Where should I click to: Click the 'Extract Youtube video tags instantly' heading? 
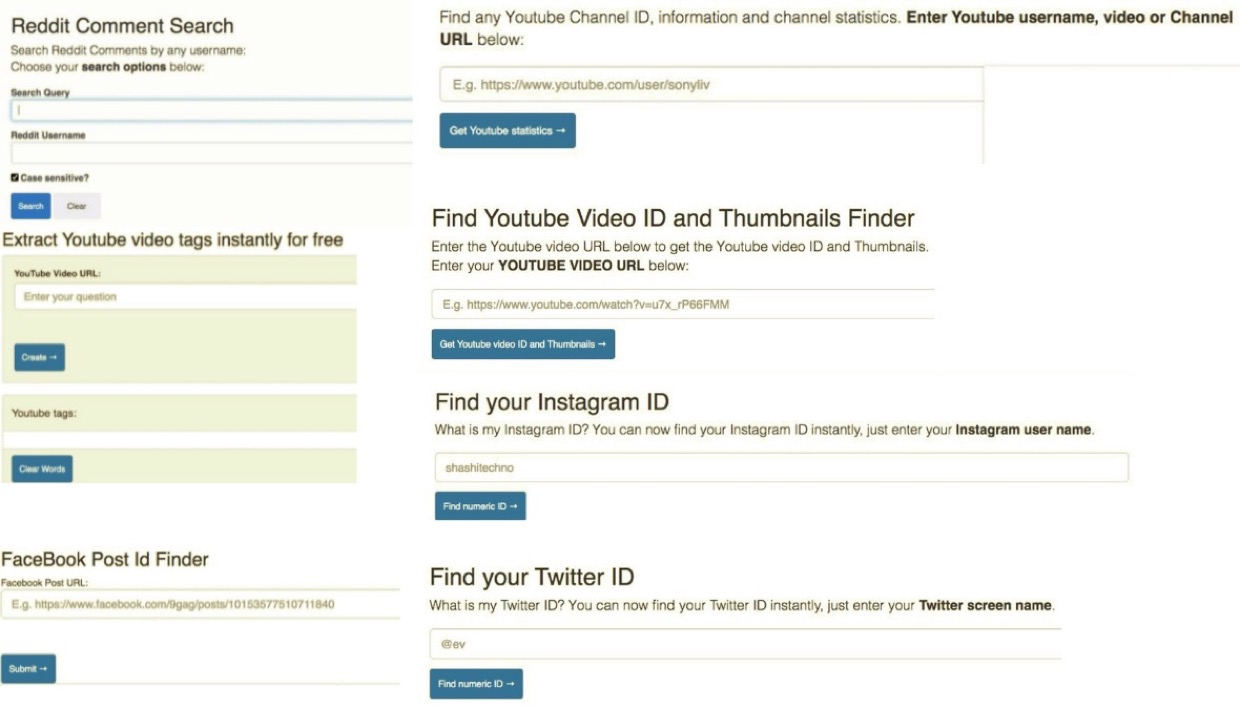click(173, 240)
